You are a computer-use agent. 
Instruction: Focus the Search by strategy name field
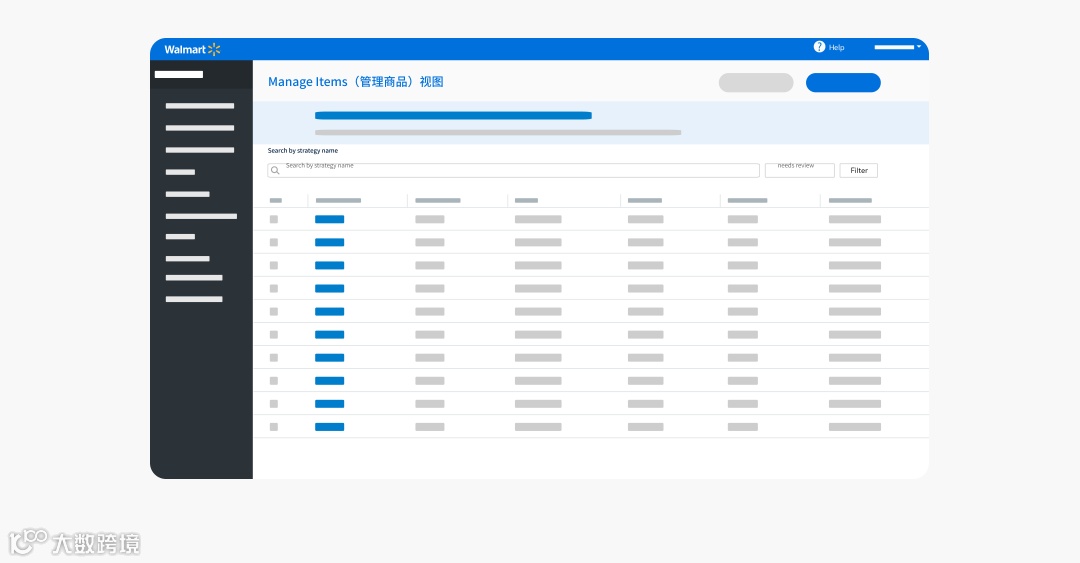[513, 170]
